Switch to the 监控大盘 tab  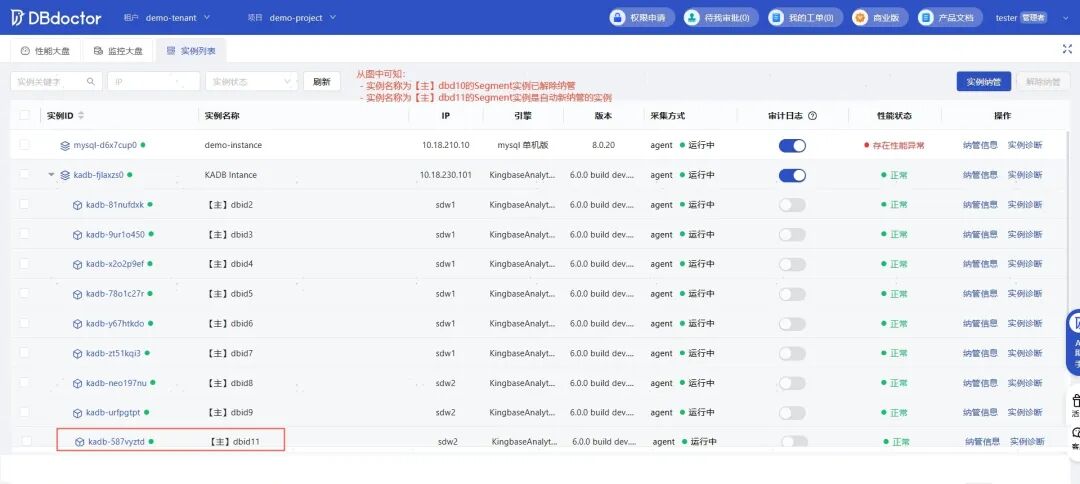point(118,51)
